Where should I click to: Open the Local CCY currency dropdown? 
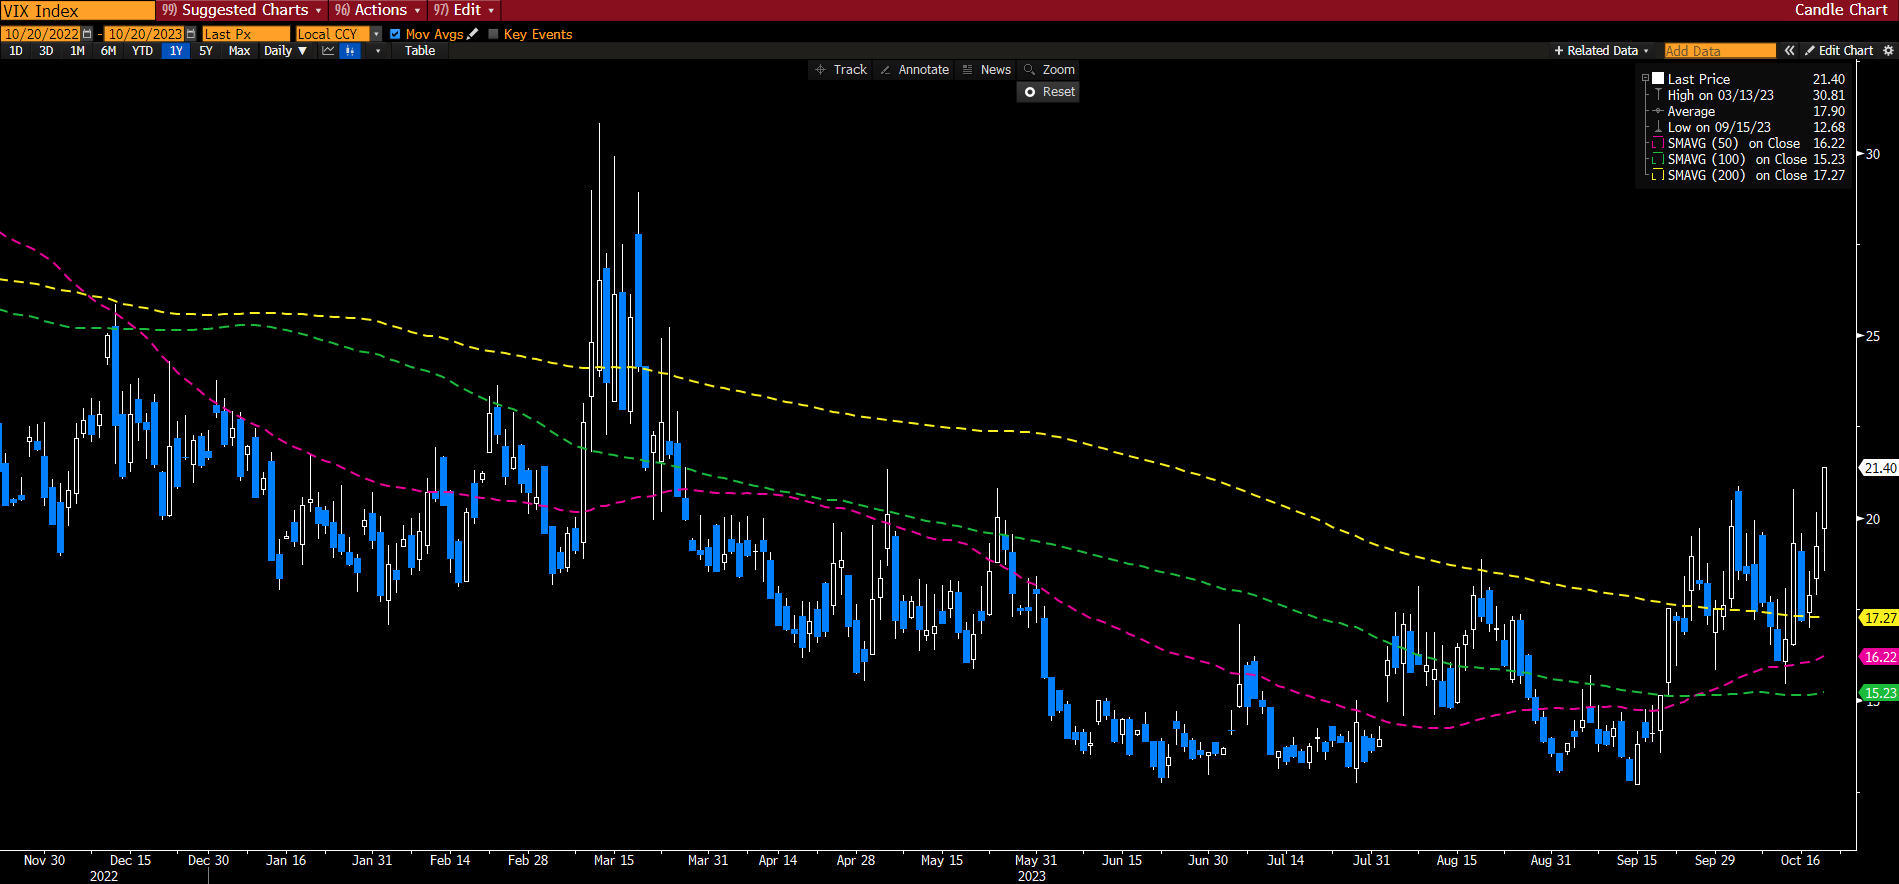tap(376, 34)
